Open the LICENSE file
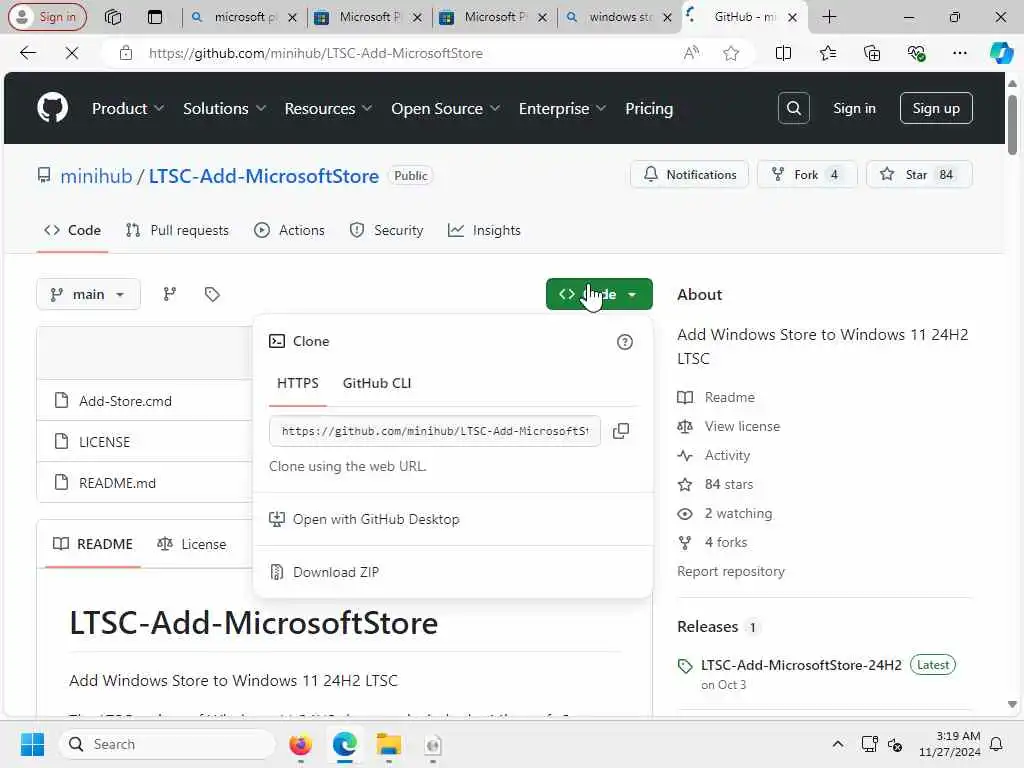Screen dimensions: 1024x768 click(x=104, y=442)
